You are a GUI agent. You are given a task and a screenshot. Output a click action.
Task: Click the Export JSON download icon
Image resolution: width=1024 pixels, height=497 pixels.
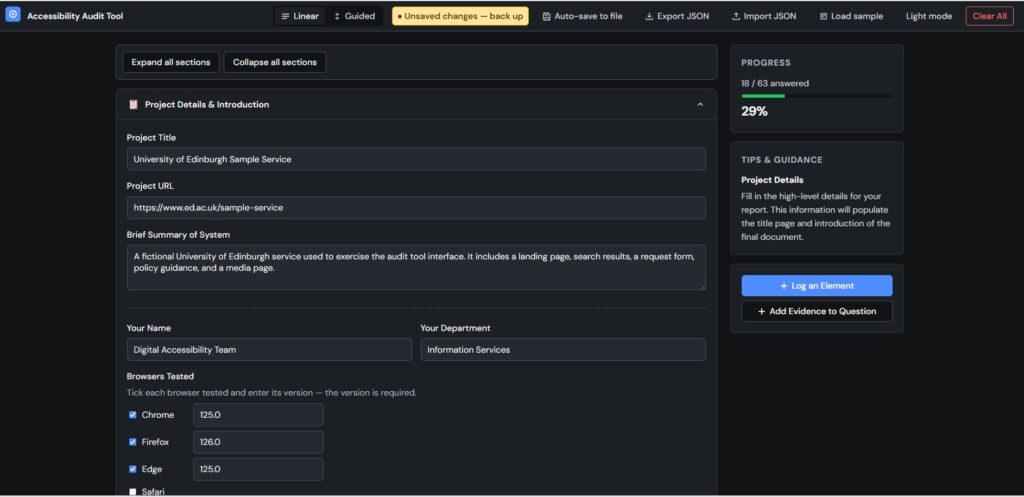point(649,16)
